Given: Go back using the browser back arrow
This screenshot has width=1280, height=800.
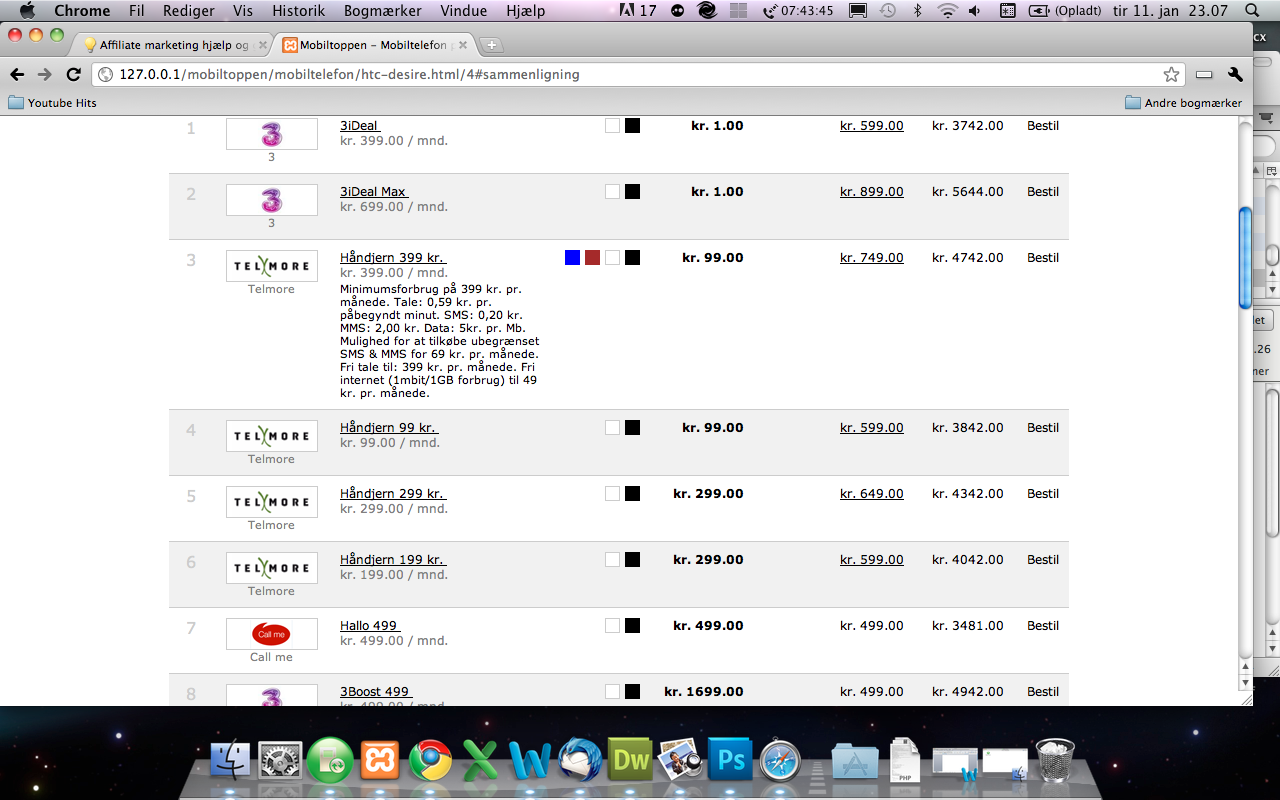Looking at the screenshot, I should tap(17, 75).
